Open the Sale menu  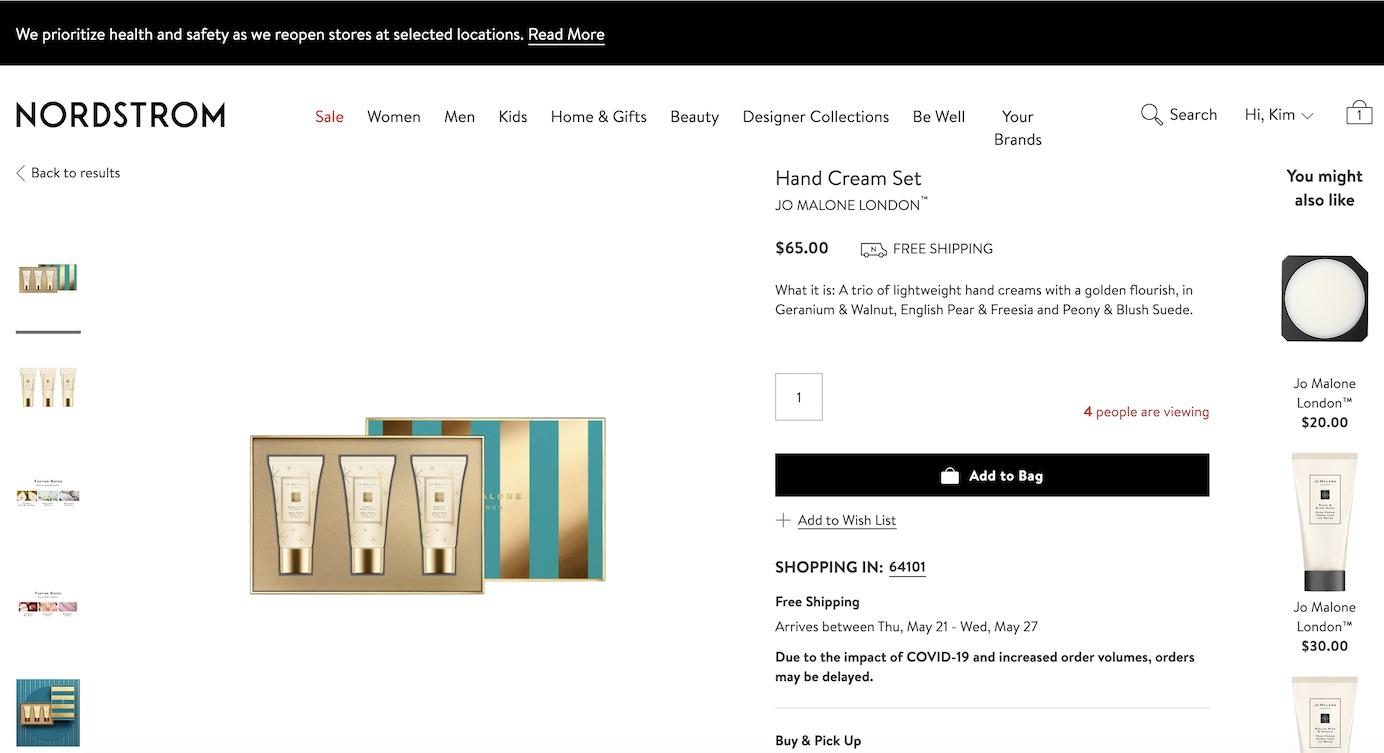[329, 117]
